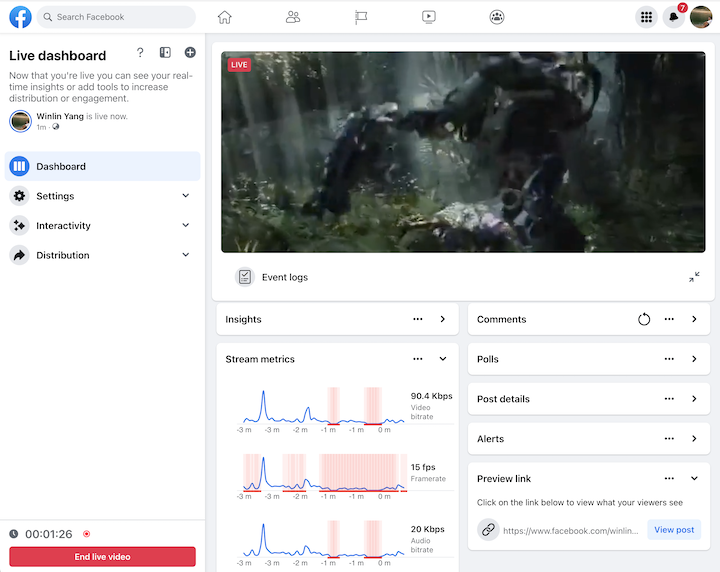The width and height of the screenshot is (720, 572).
Task: Open the account profile picture menu
Action: coord(701,17)
